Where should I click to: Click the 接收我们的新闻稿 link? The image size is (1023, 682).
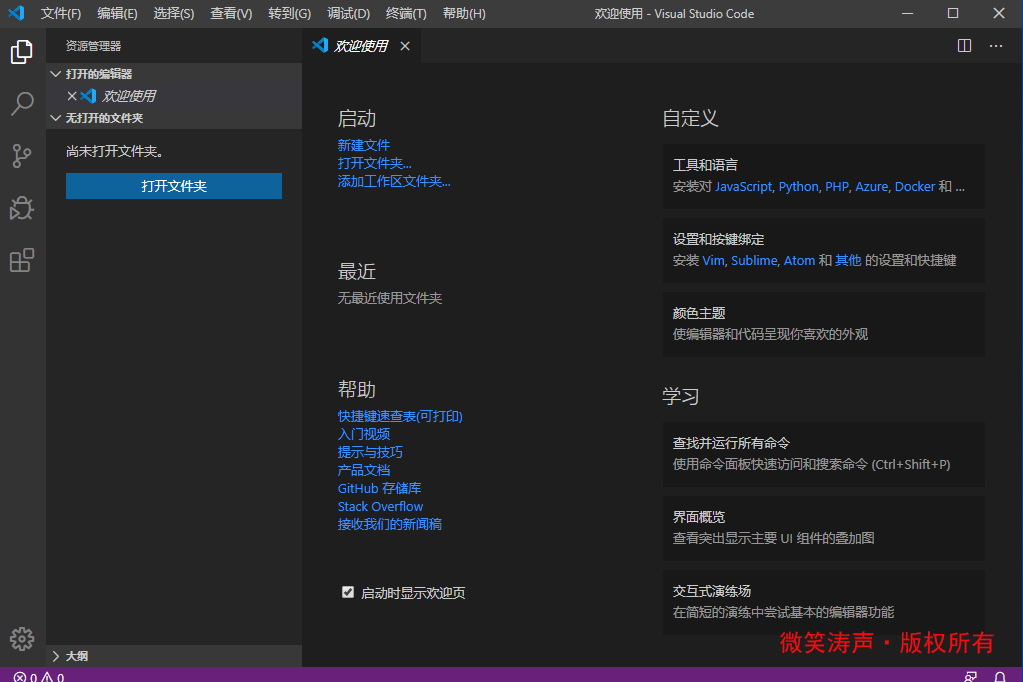pos(389,524)
